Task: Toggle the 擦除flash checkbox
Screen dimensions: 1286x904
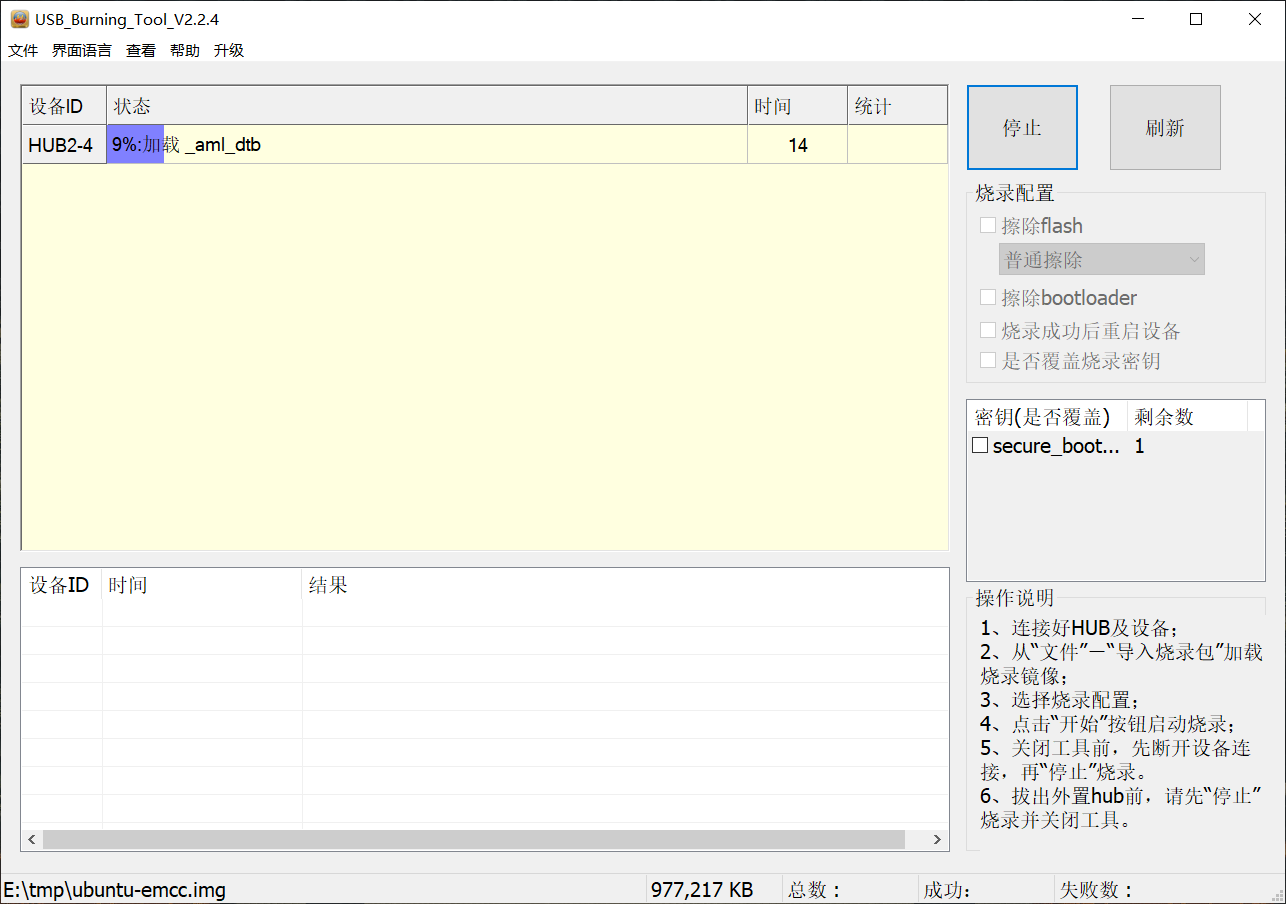Action: tap(988, 226)
